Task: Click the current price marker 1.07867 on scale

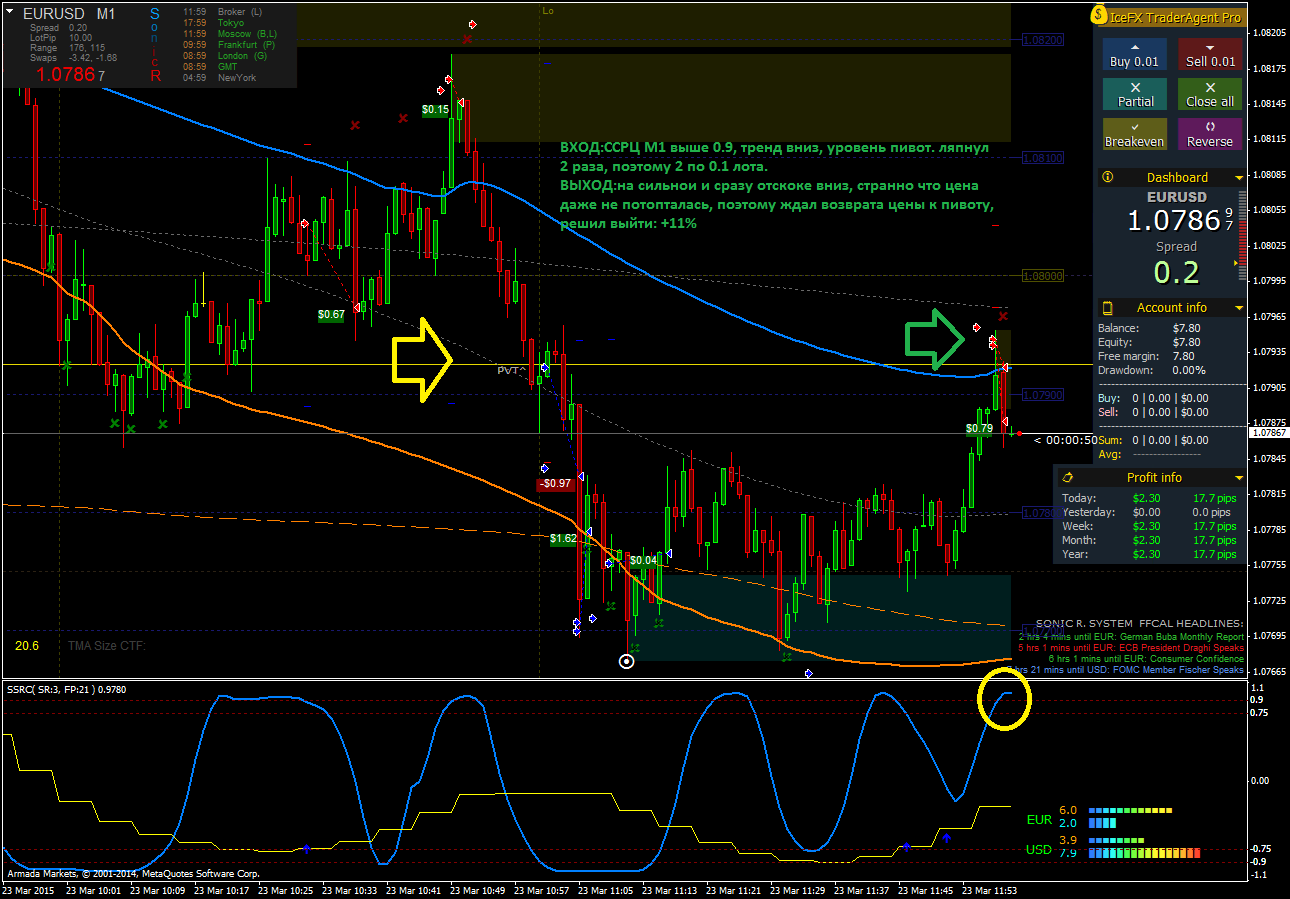Action: pos(1268,433)
